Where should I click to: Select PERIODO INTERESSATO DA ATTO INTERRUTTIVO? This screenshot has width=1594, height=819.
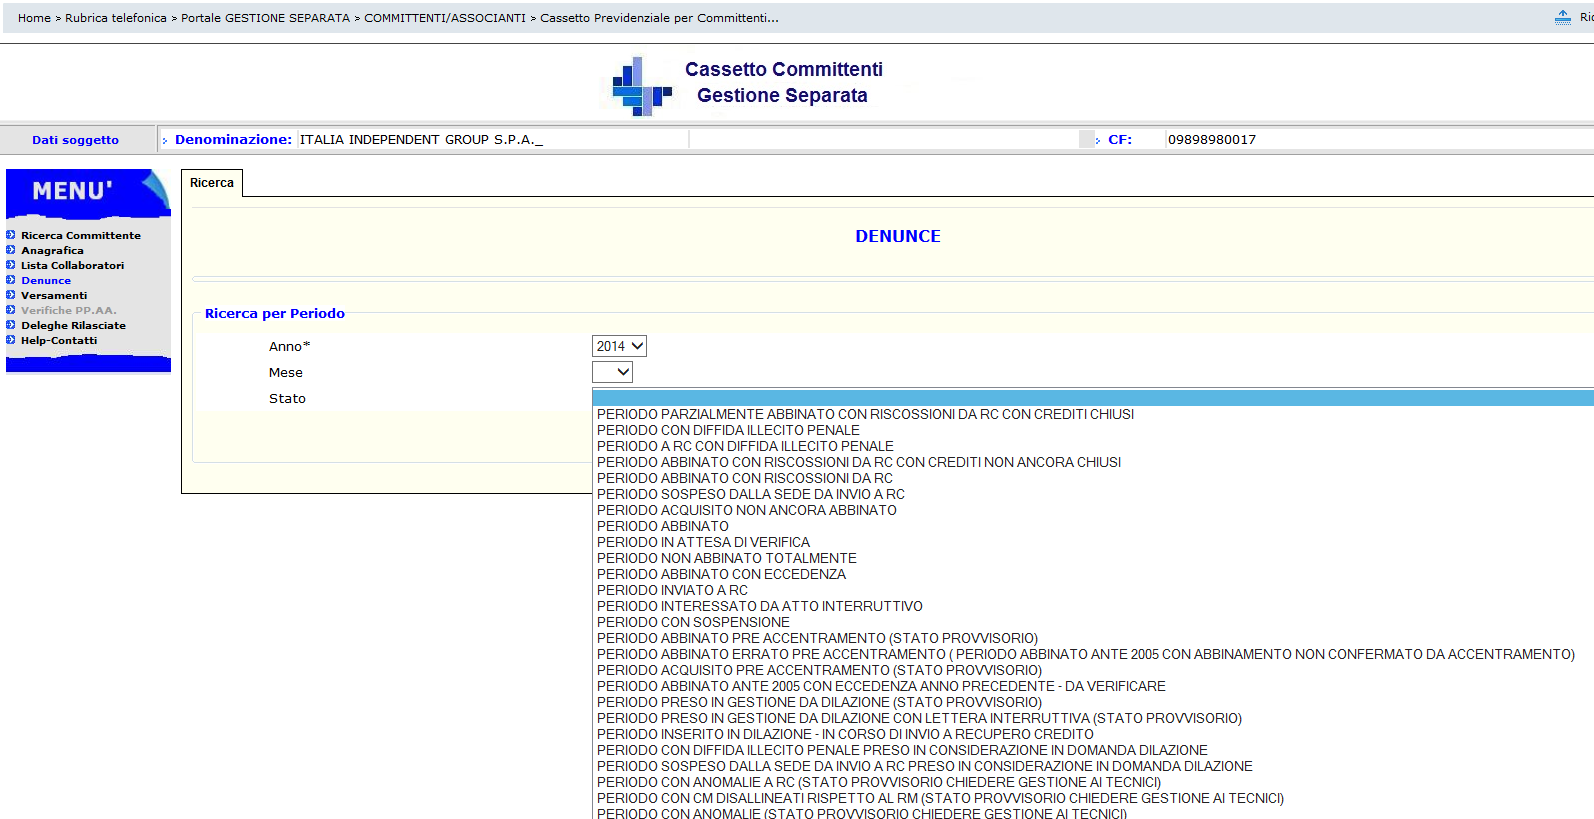(1093, 606)
